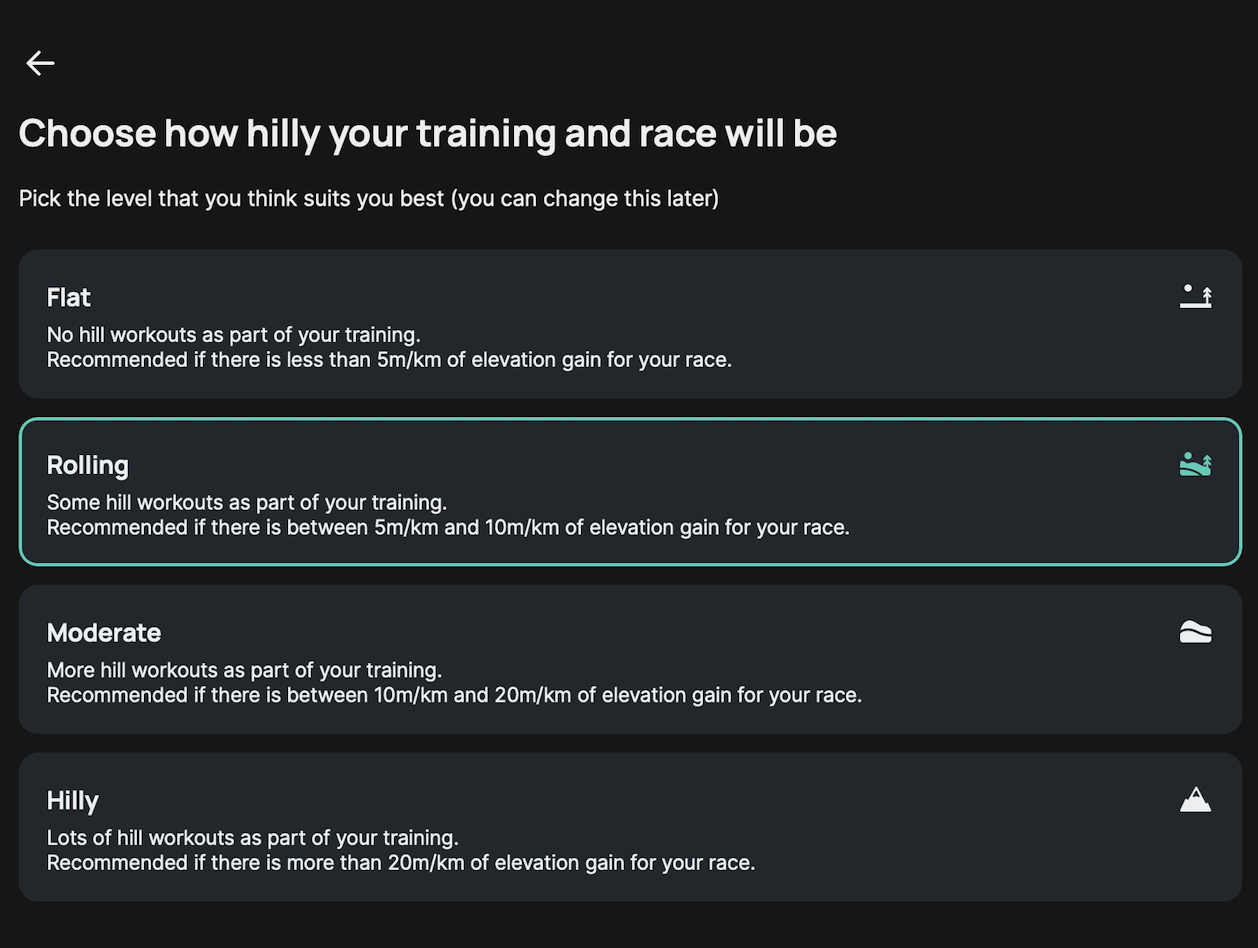Select the Rolling option title
The image size is (1258, 948).
click(x=88, y=466)
